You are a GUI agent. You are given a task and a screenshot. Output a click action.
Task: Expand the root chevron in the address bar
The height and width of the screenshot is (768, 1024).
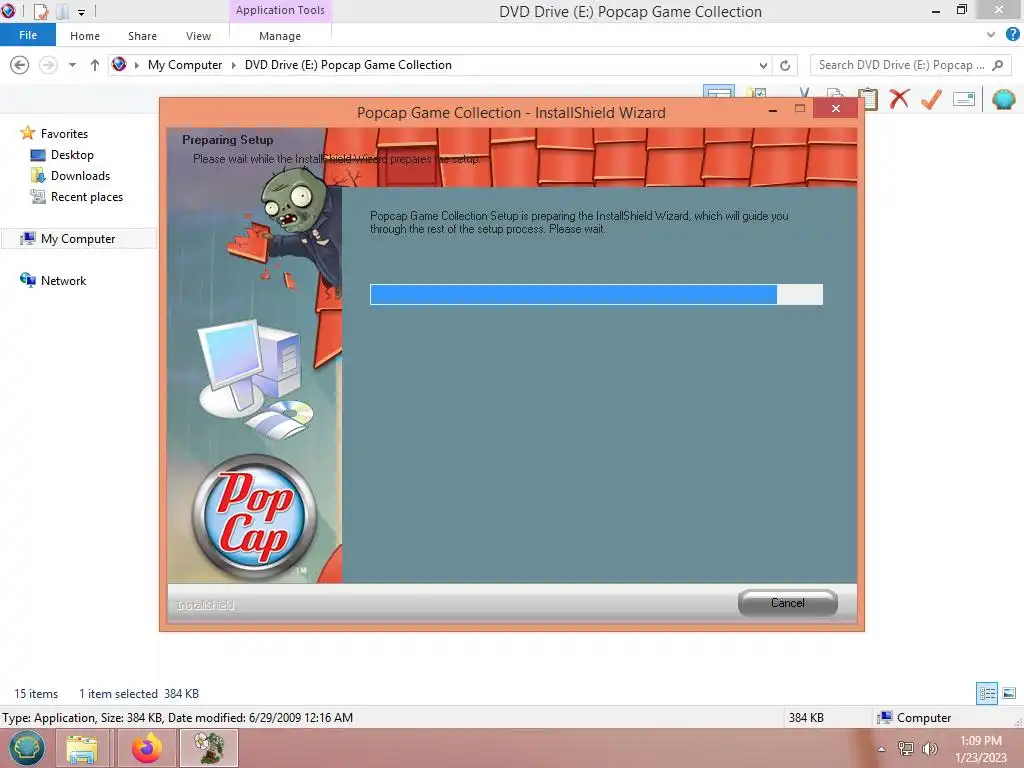click(136, 65)
